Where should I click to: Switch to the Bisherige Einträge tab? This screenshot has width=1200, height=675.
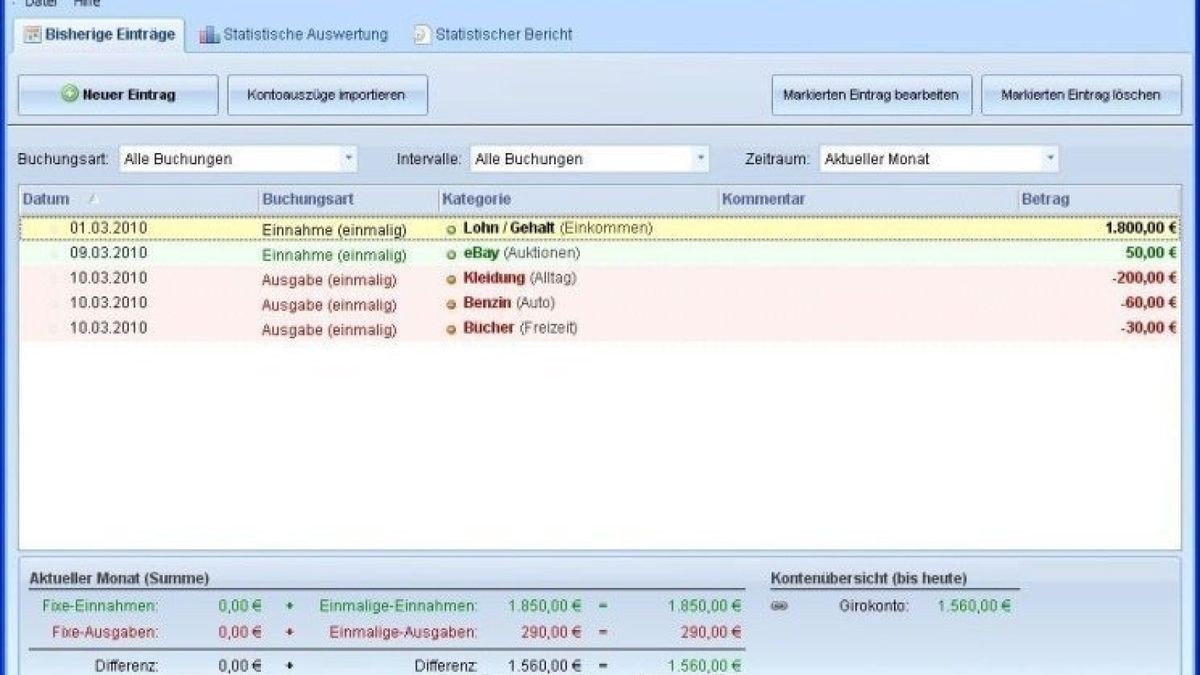point(100,35)
